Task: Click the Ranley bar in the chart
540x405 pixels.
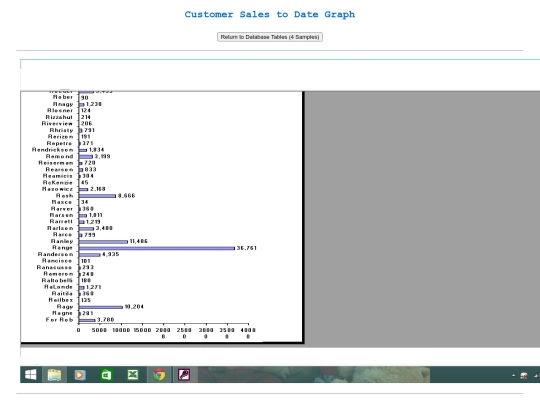Action: pyautogui.click(x=103, y=241)
